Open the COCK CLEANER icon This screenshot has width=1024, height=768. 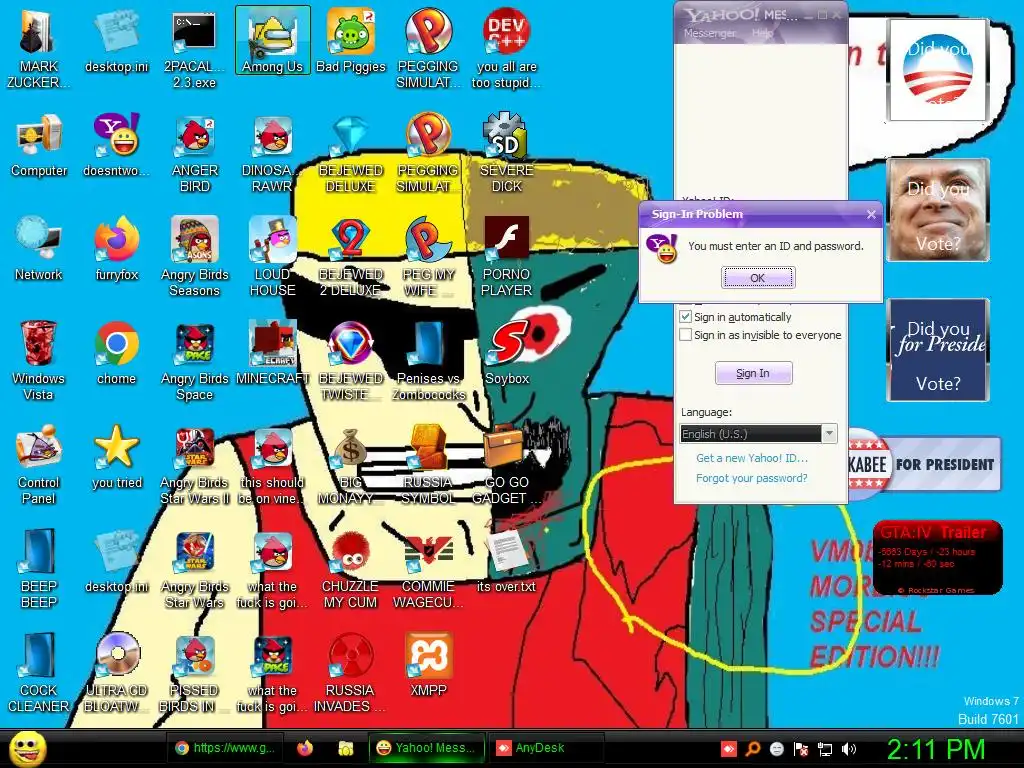tap(38, 672)
